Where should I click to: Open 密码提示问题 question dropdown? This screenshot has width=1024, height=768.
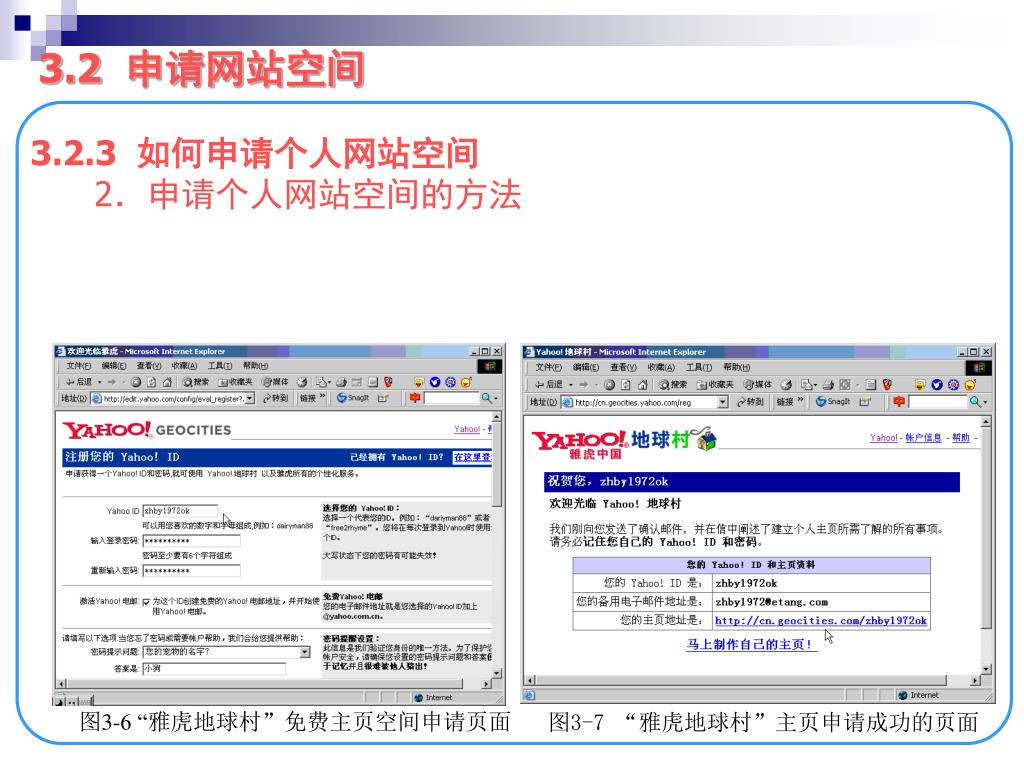point(305,652)
